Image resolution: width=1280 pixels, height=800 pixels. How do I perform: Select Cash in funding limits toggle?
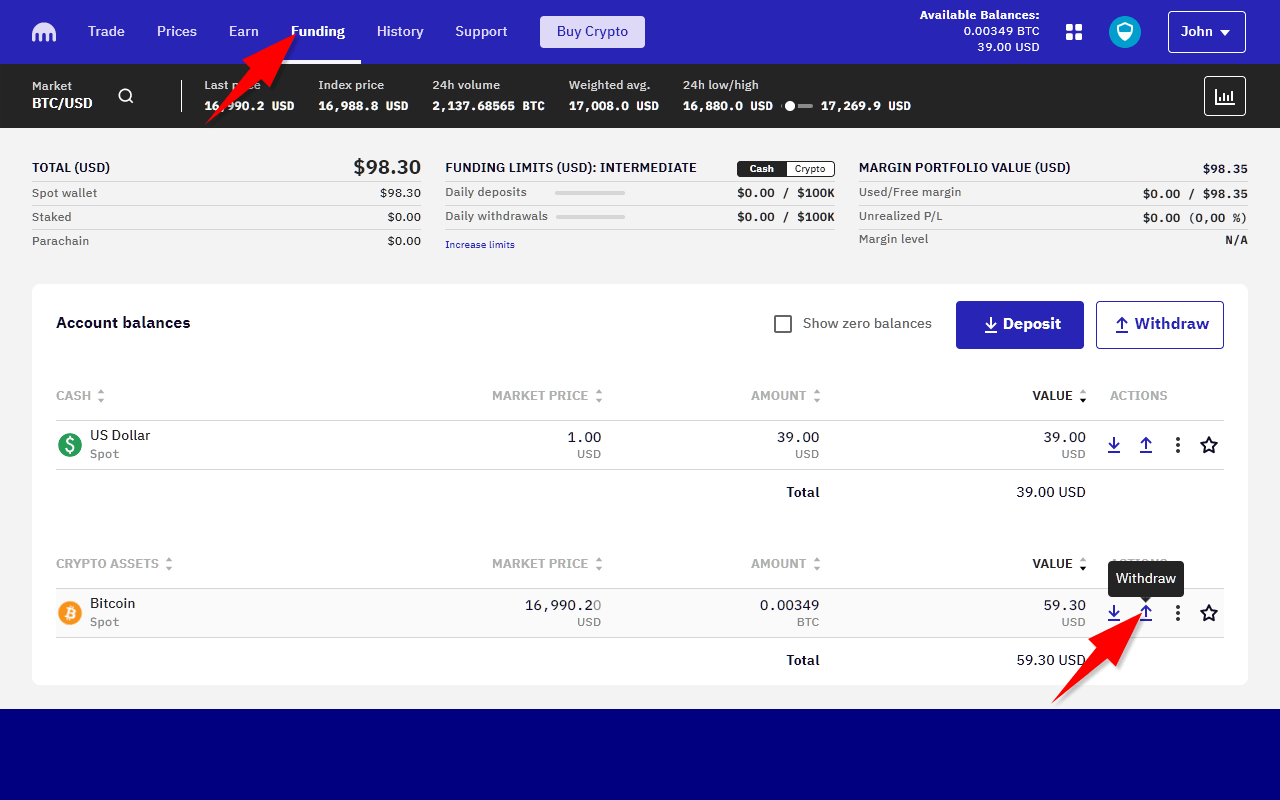coord(762,169)
